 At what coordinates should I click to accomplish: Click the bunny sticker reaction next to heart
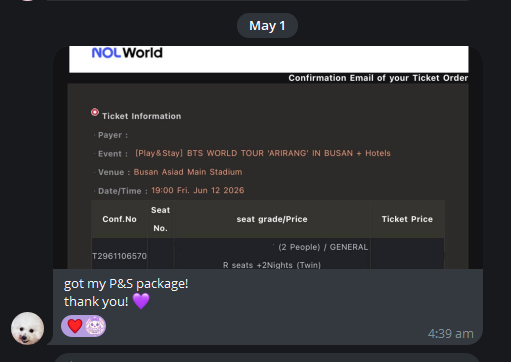(x=95, y=326)
